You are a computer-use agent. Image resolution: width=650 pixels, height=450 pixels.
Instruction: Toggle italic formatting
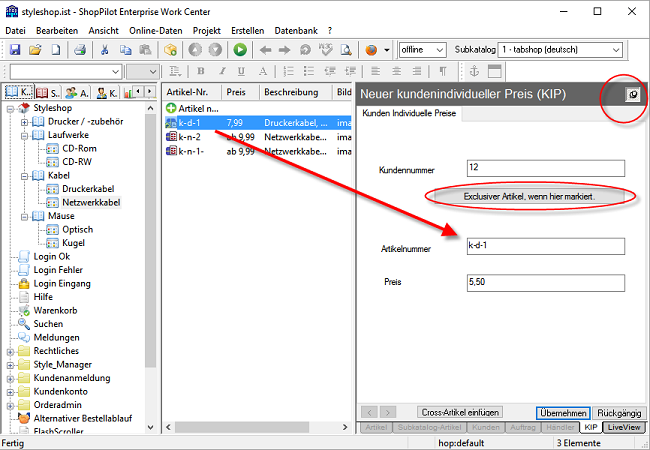click(222, 71)
